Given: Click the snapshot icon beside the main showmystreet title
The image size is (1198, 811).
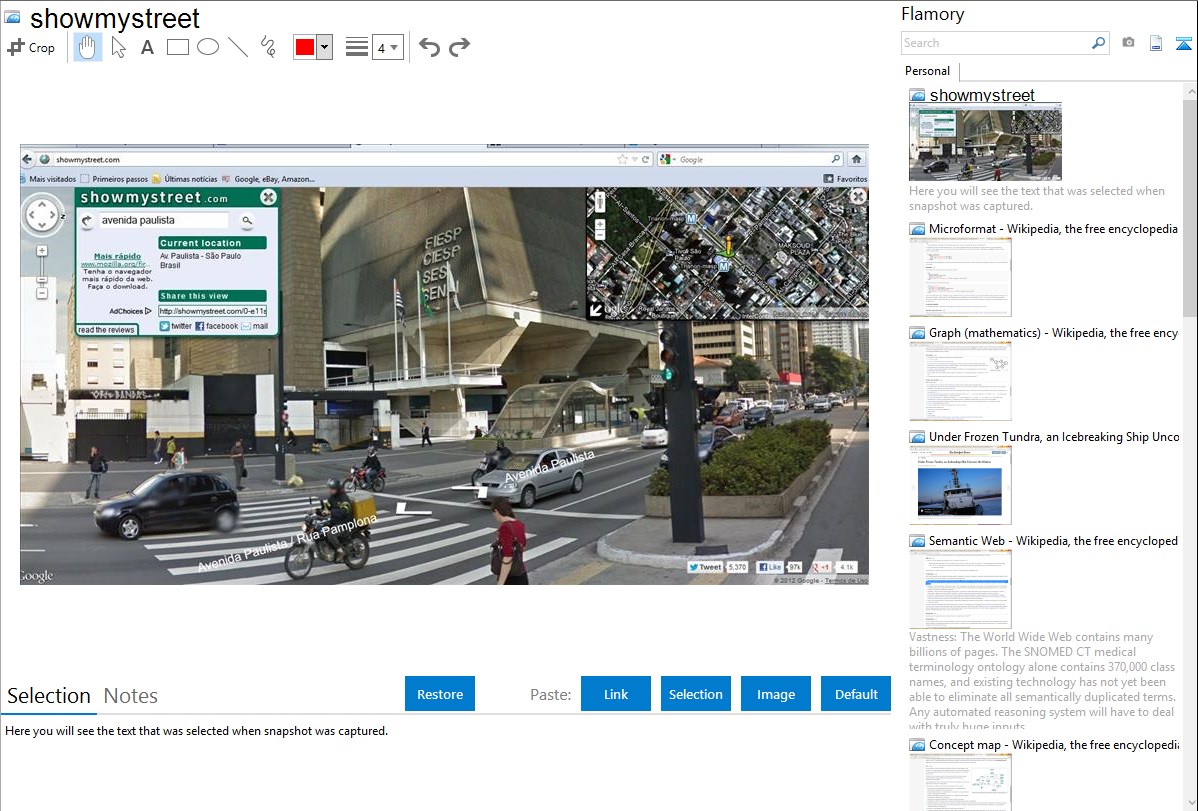Looking at the screenshot, I should [x=13, y=18].
